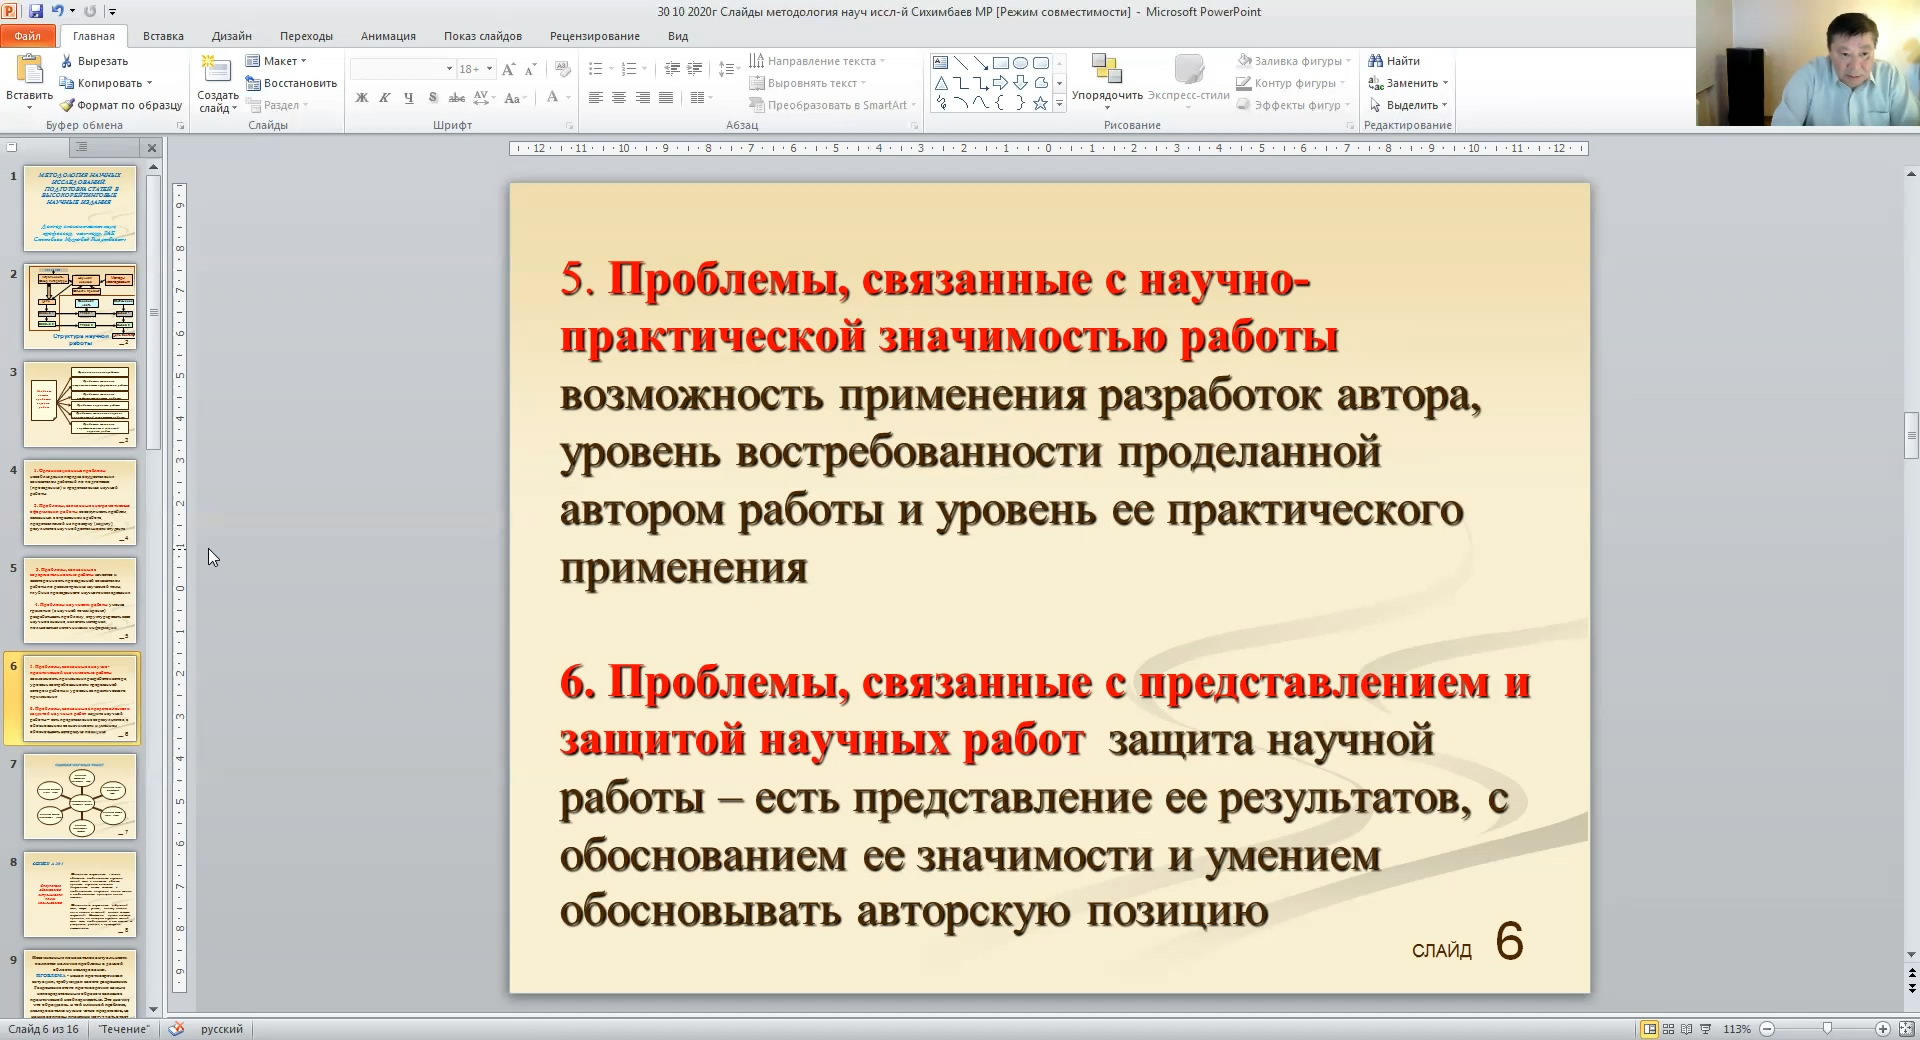Select the rectangle shape in shapes gallery
Screen dimensions: 1920x1040
tap(1000, 62)
